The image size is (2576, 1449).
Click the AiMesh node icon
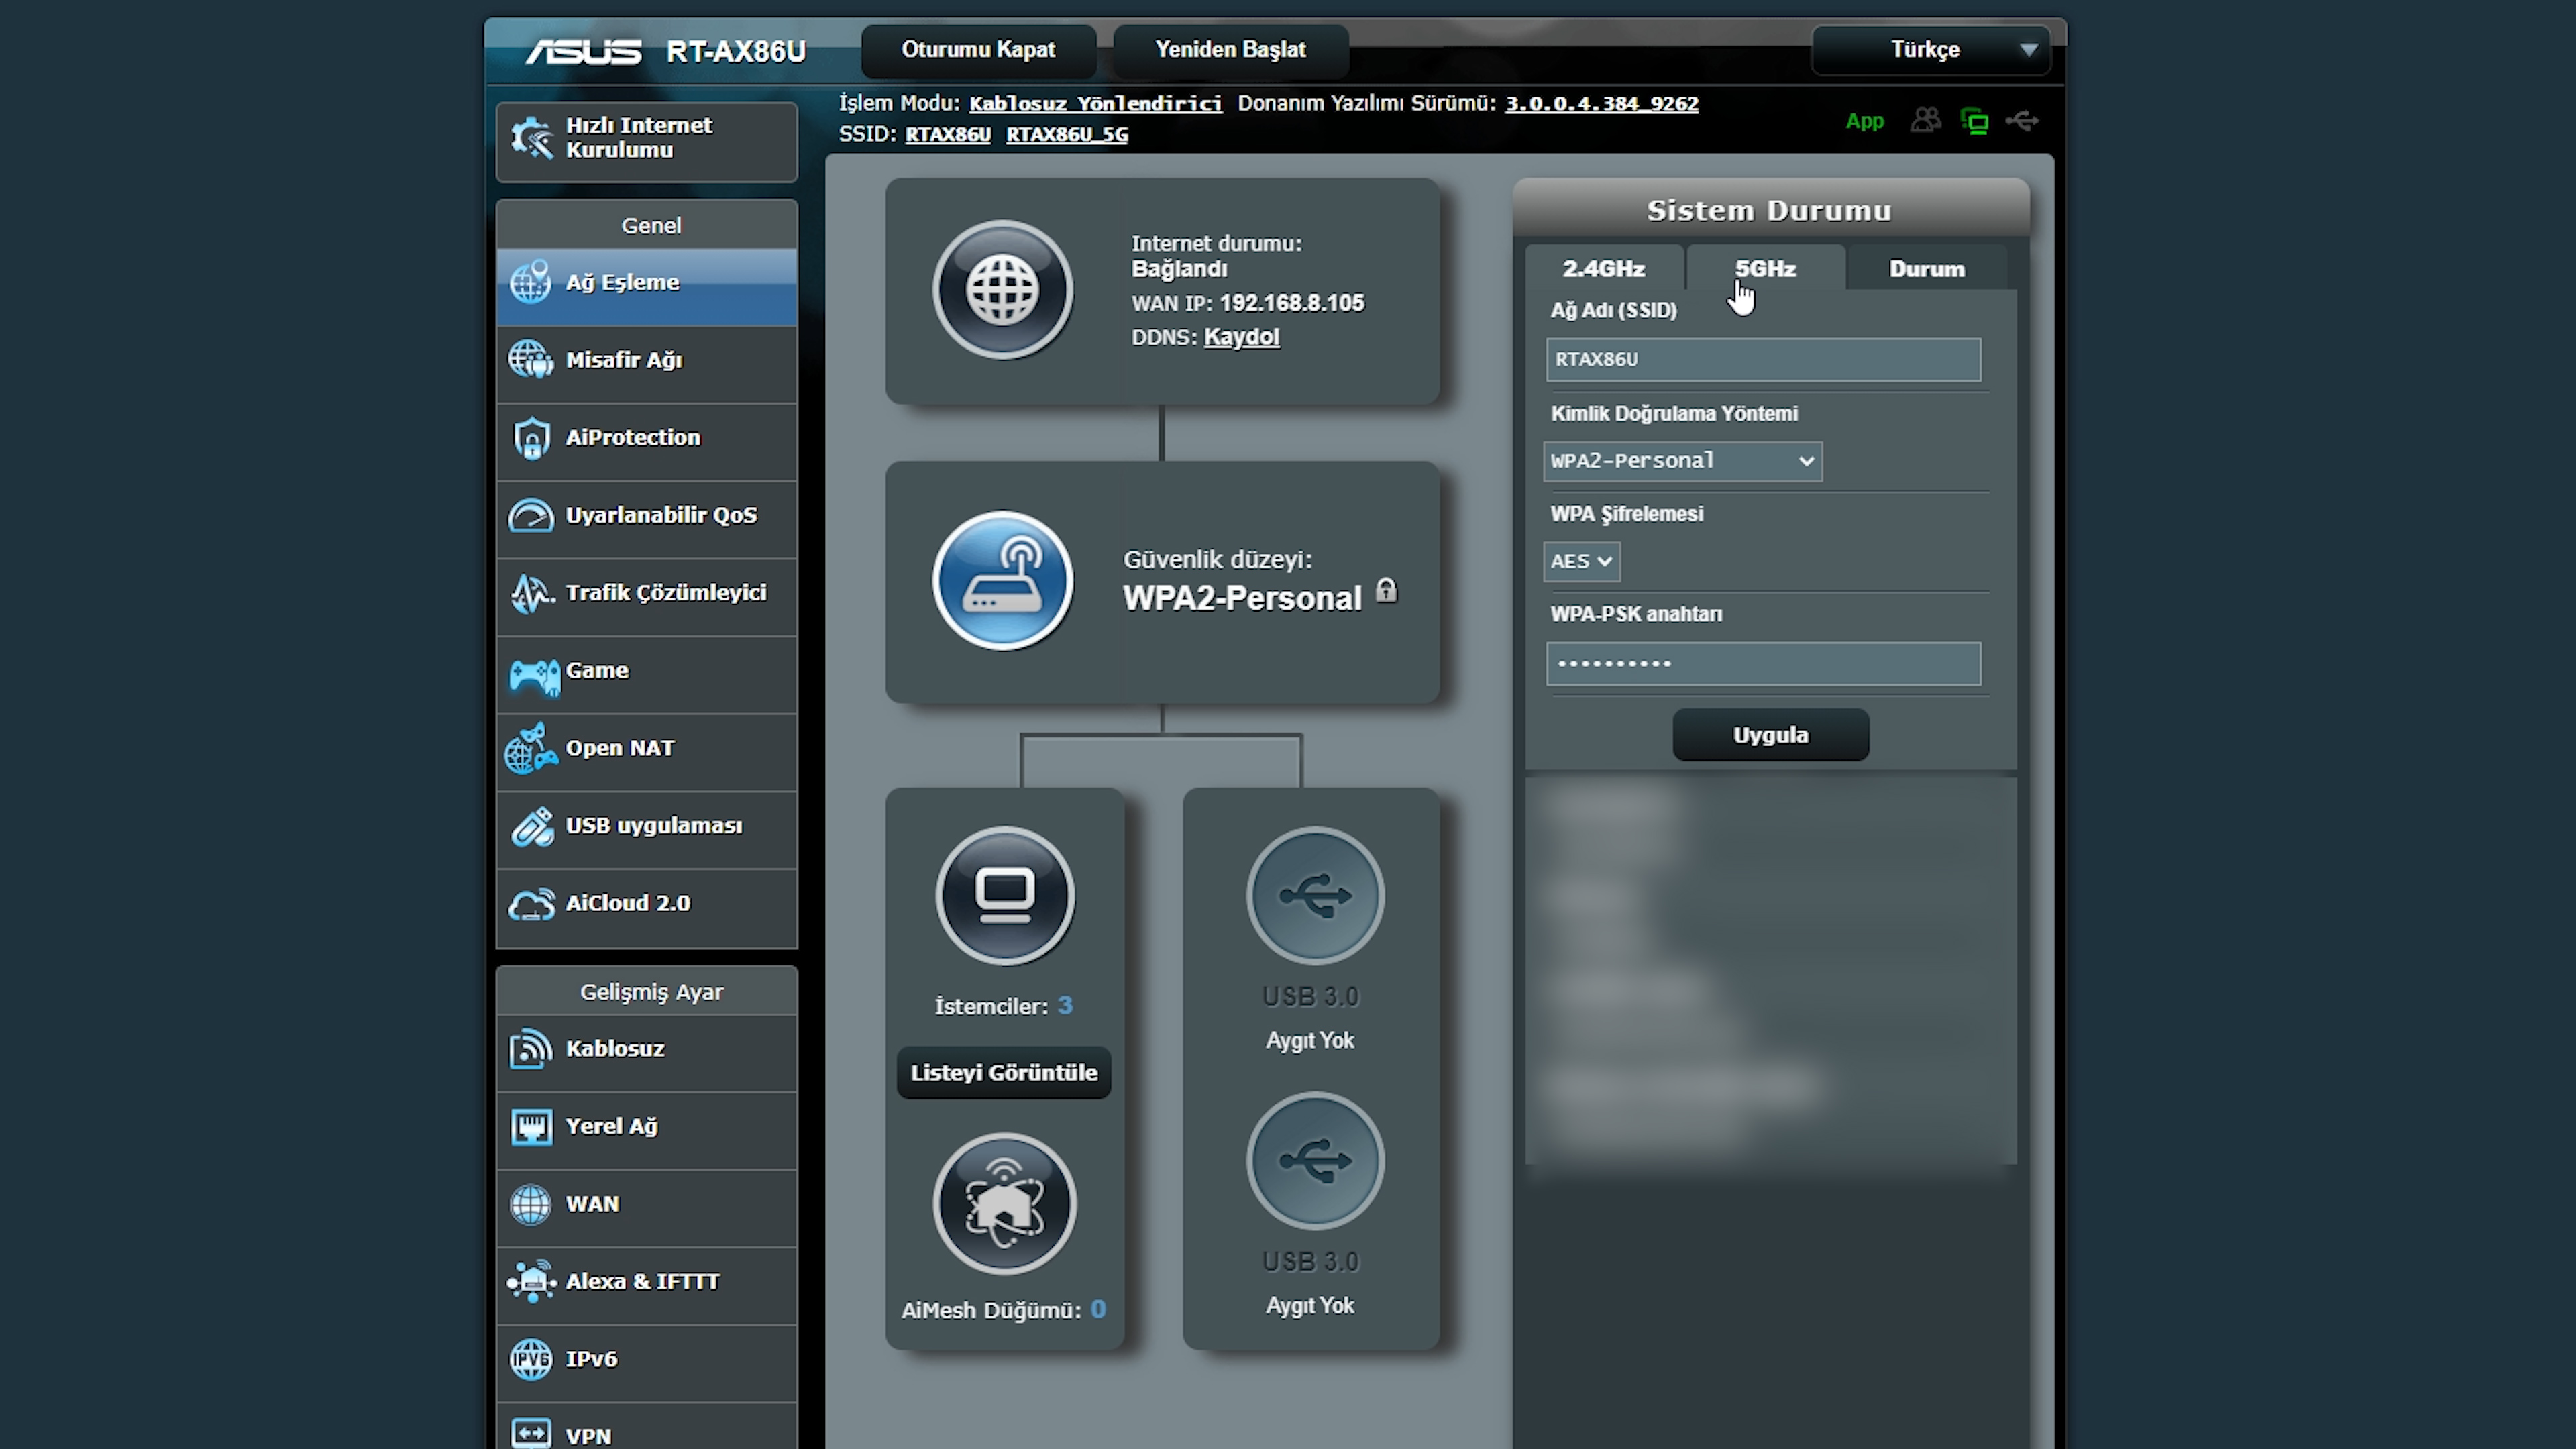coord(1005,1204)
